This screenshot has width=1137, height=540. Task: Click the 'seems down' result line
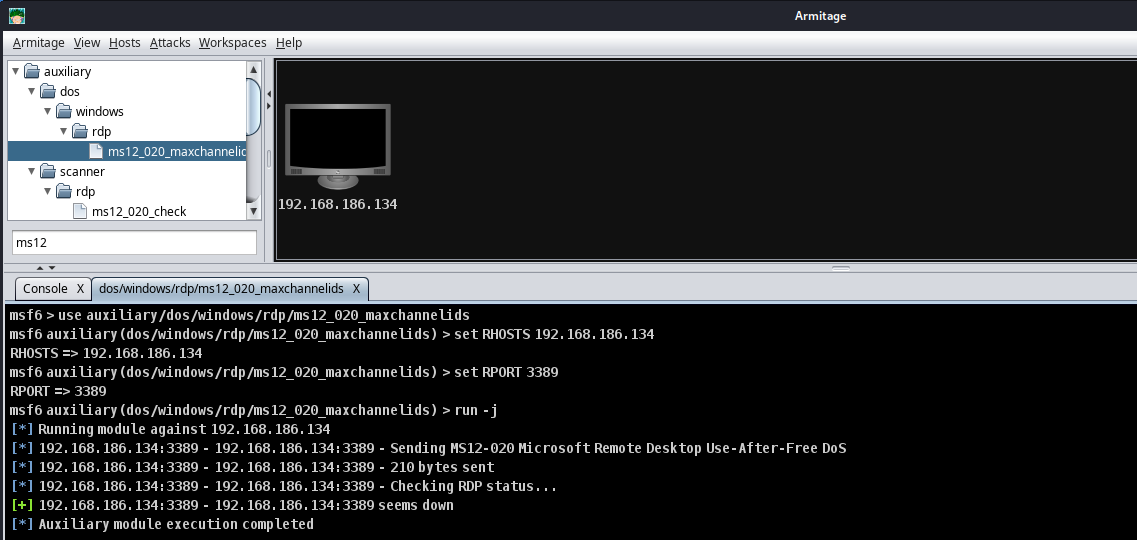tap(233, 505)
